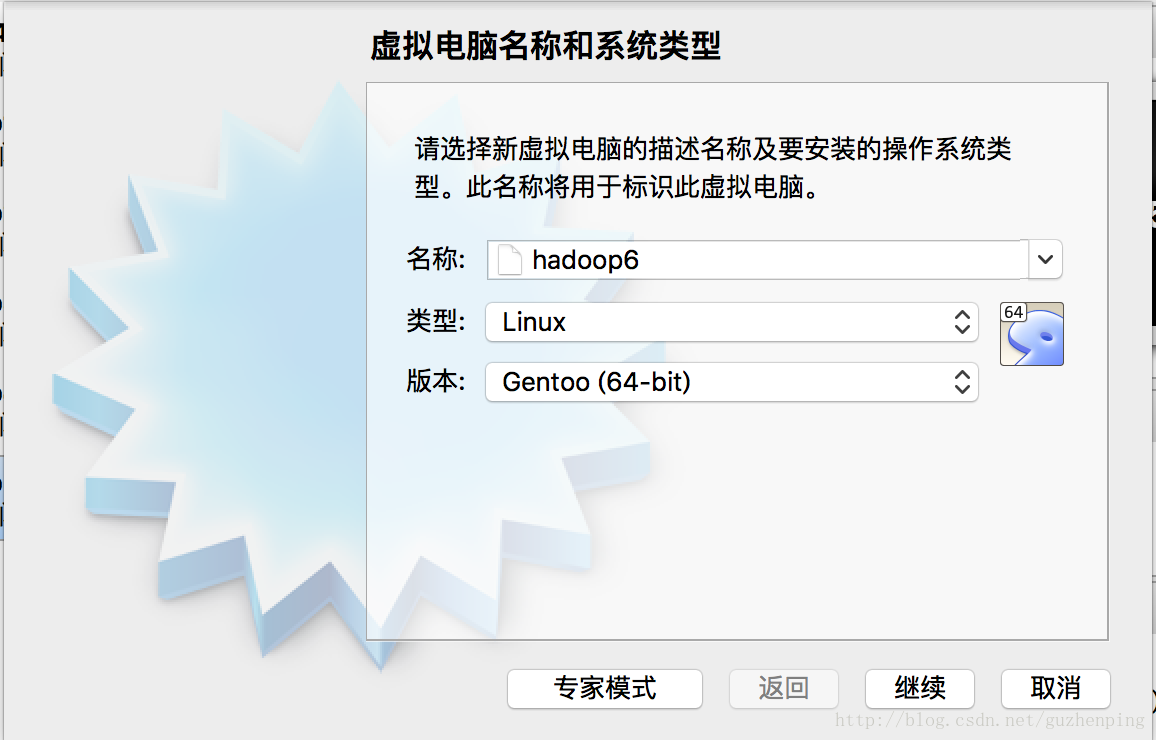Click the 虚拟电脑名称和系统类型 heading
This screenshot has width=1156, height=740.
pos(545,46)
